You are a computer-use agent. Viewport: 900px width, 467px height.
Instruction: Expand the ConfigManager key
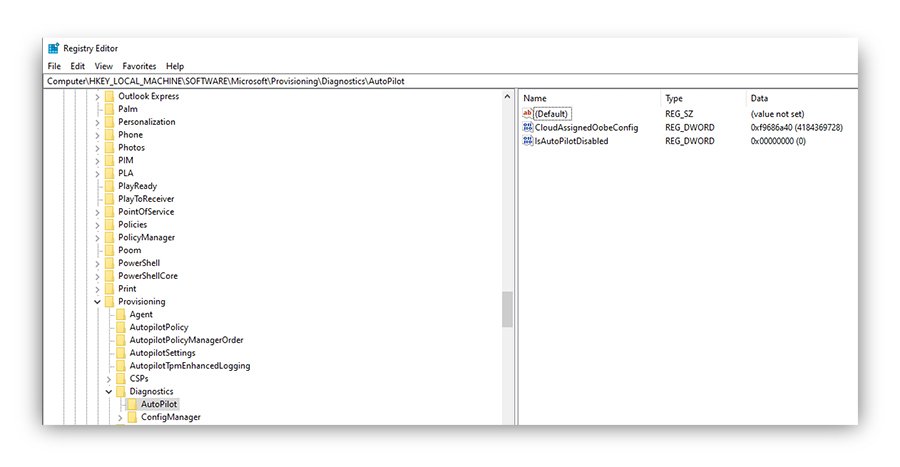tap(120, 418)
